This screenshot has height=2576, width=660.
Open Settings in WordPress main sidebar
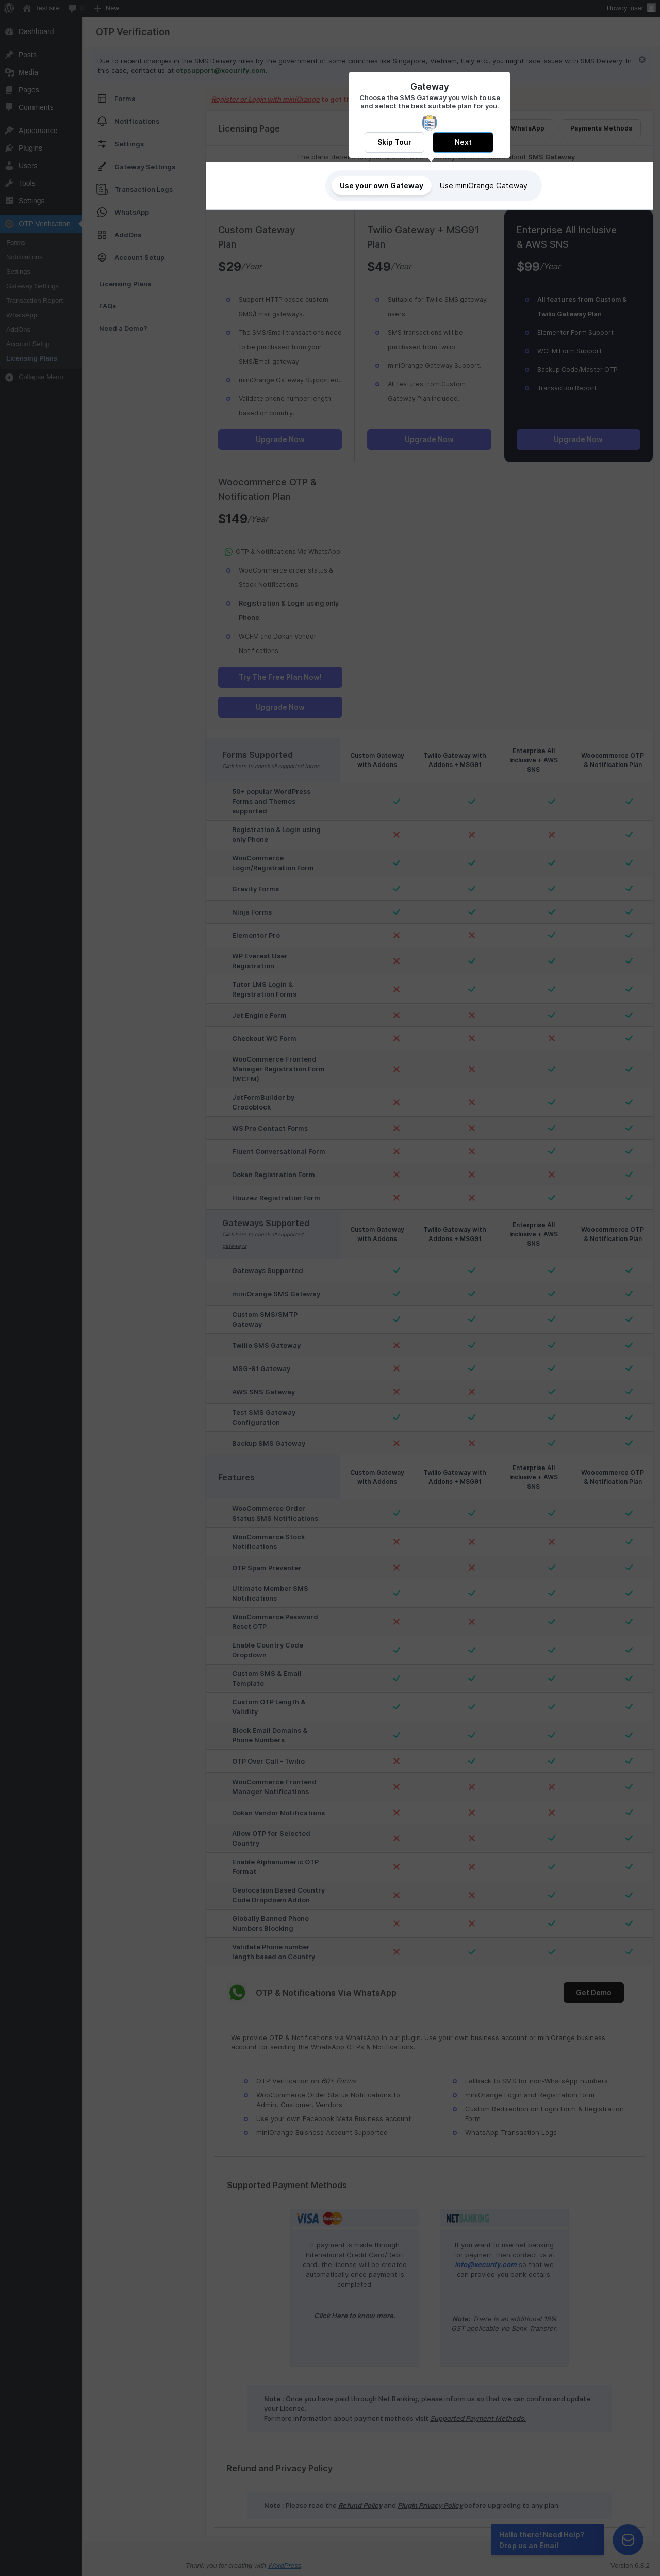point(31,201)
